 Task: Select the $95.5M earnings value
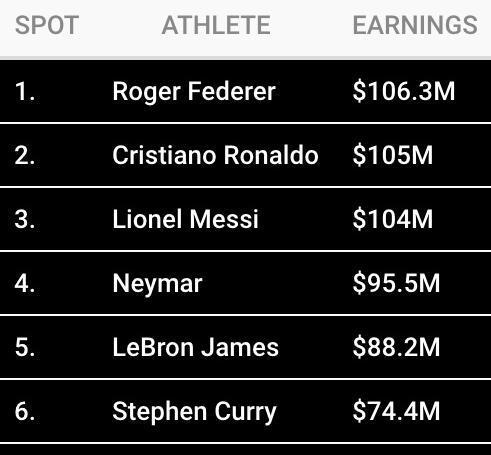tap(396, 283)
